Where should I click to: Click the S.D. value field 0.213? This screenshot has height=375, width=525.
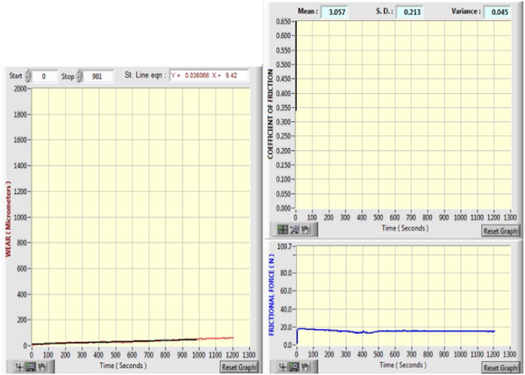point(409,12)
